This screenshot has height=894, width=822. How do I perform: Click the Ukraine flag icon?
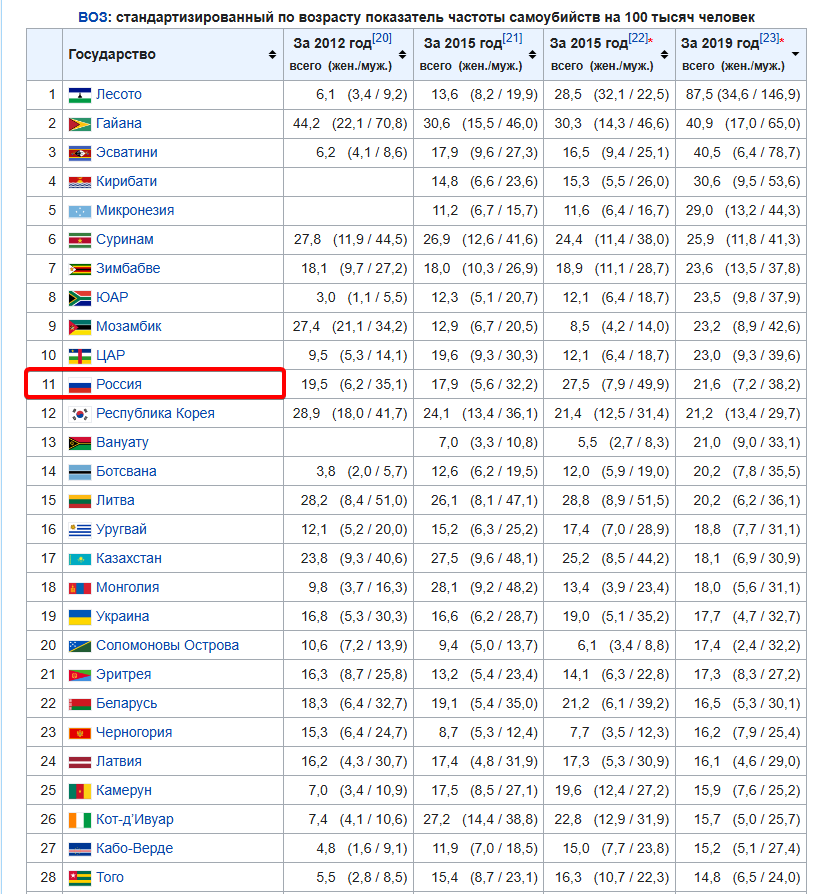coord(79,617)
